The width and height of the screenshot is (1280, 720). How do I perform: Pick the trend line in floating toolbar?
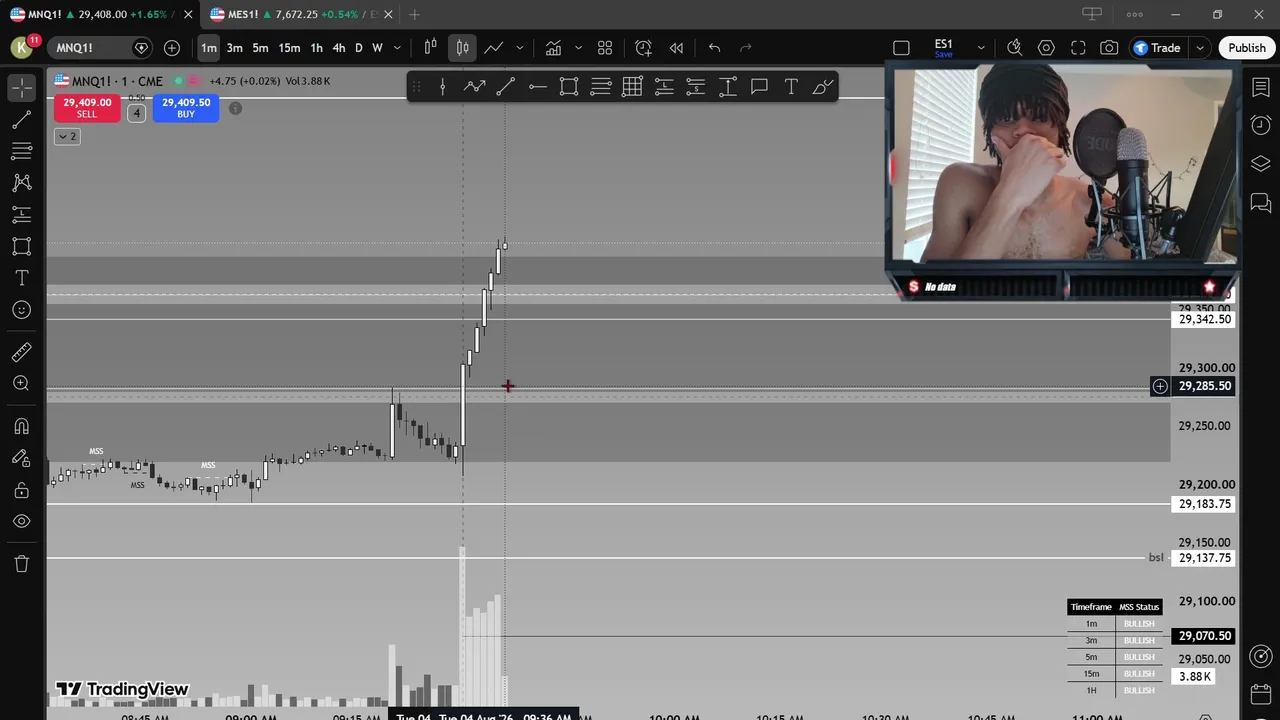pos(506,87)
